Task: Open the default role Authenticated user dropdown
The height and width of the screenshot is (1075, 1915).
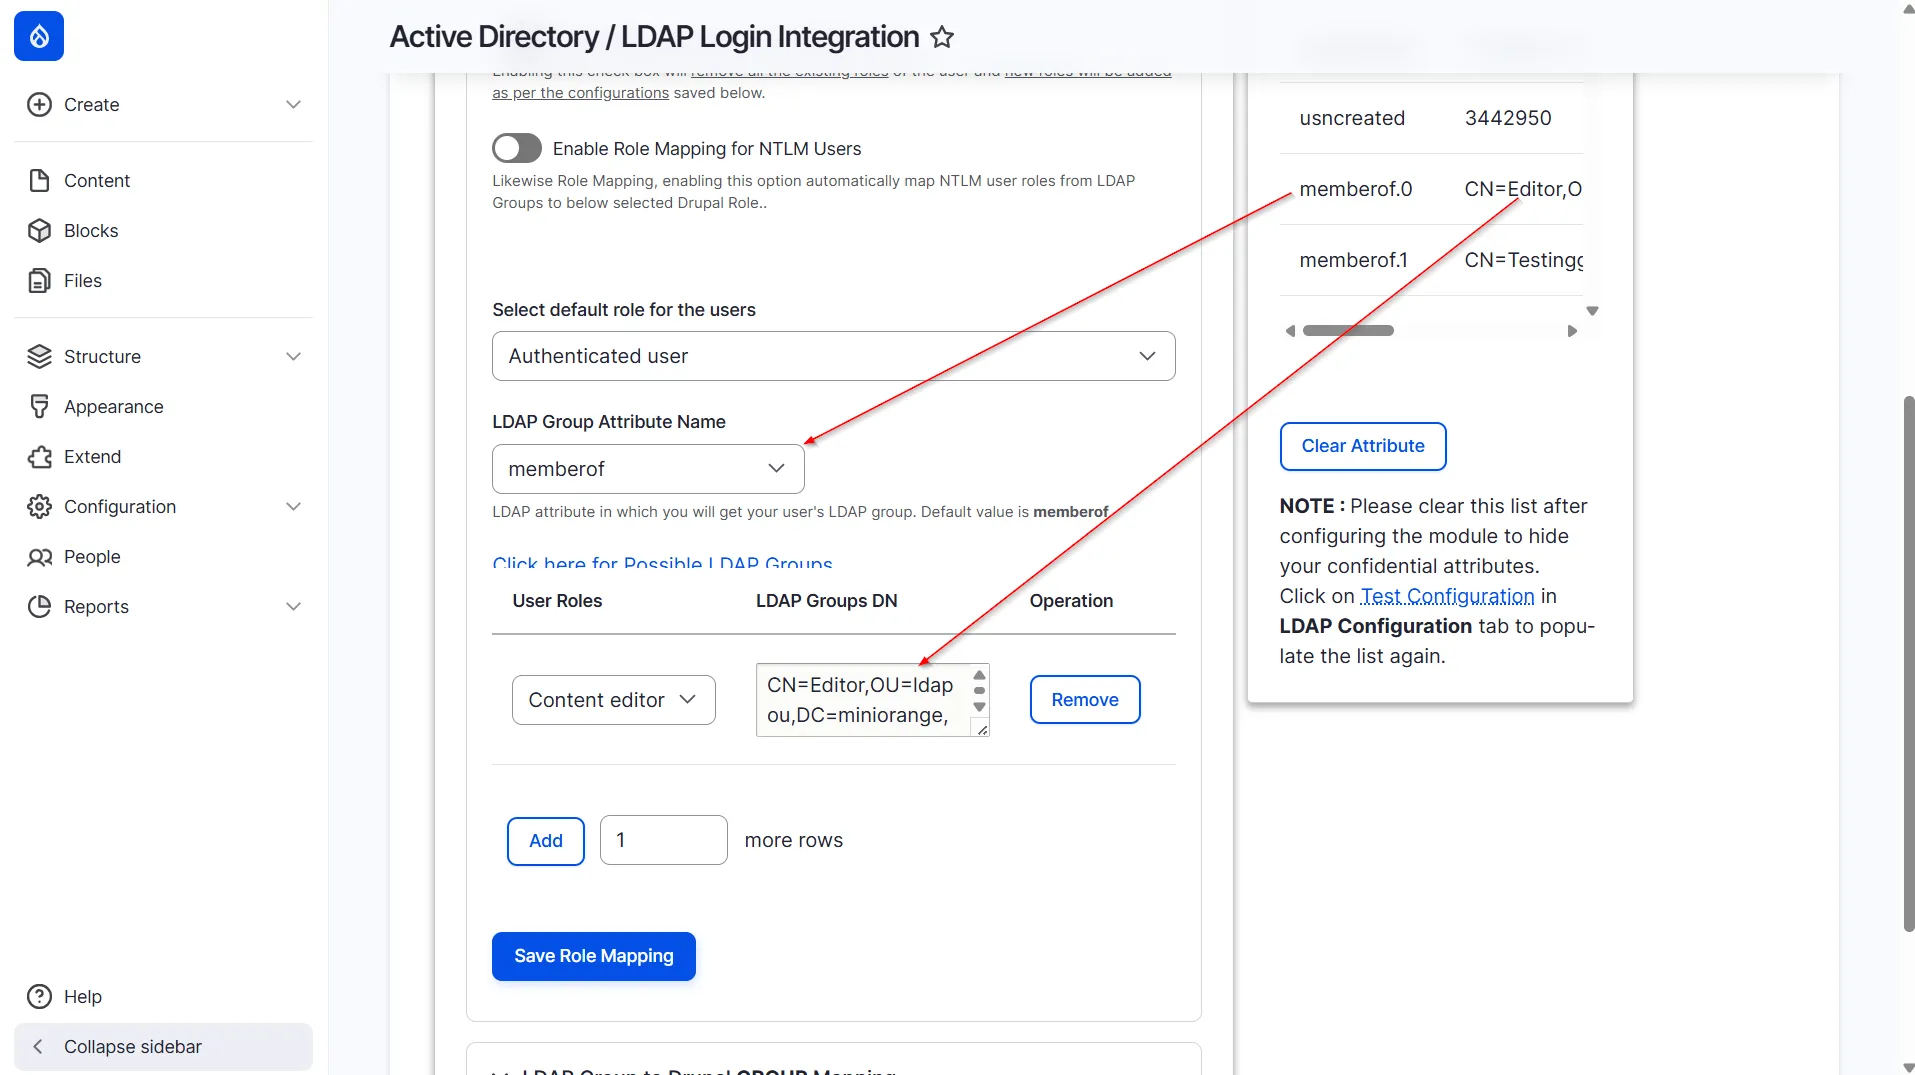Action: click(x=833, y=356)
